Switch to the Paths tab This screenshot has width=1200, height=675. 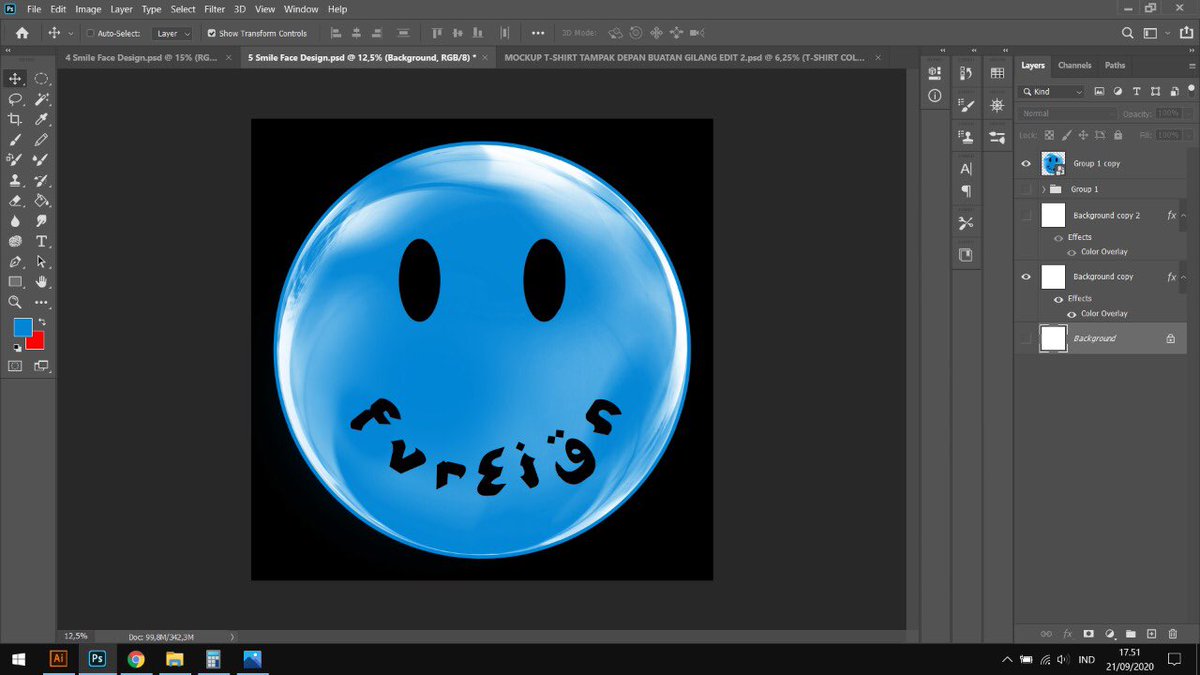pos(1115,66)
